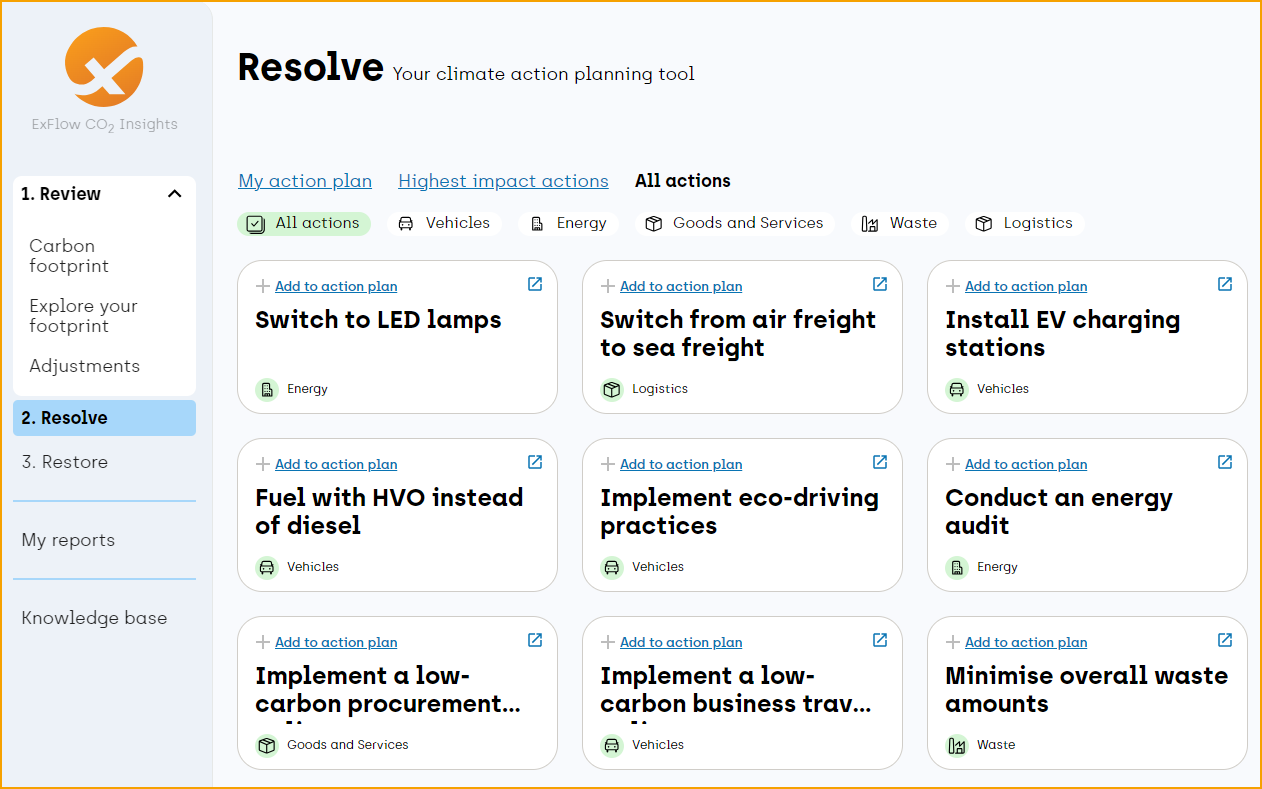Open "Minimise overall waste amounts" via external link icon
Image resolution: width=1262 pixels, height=789 pixels.
pyautogui.click(x=1224, y=640)
